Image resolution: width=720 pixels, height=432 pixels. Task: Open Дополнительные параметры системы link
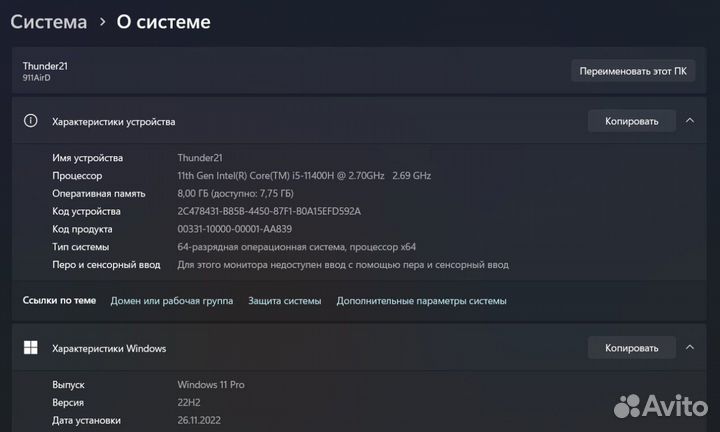(422, 301)
